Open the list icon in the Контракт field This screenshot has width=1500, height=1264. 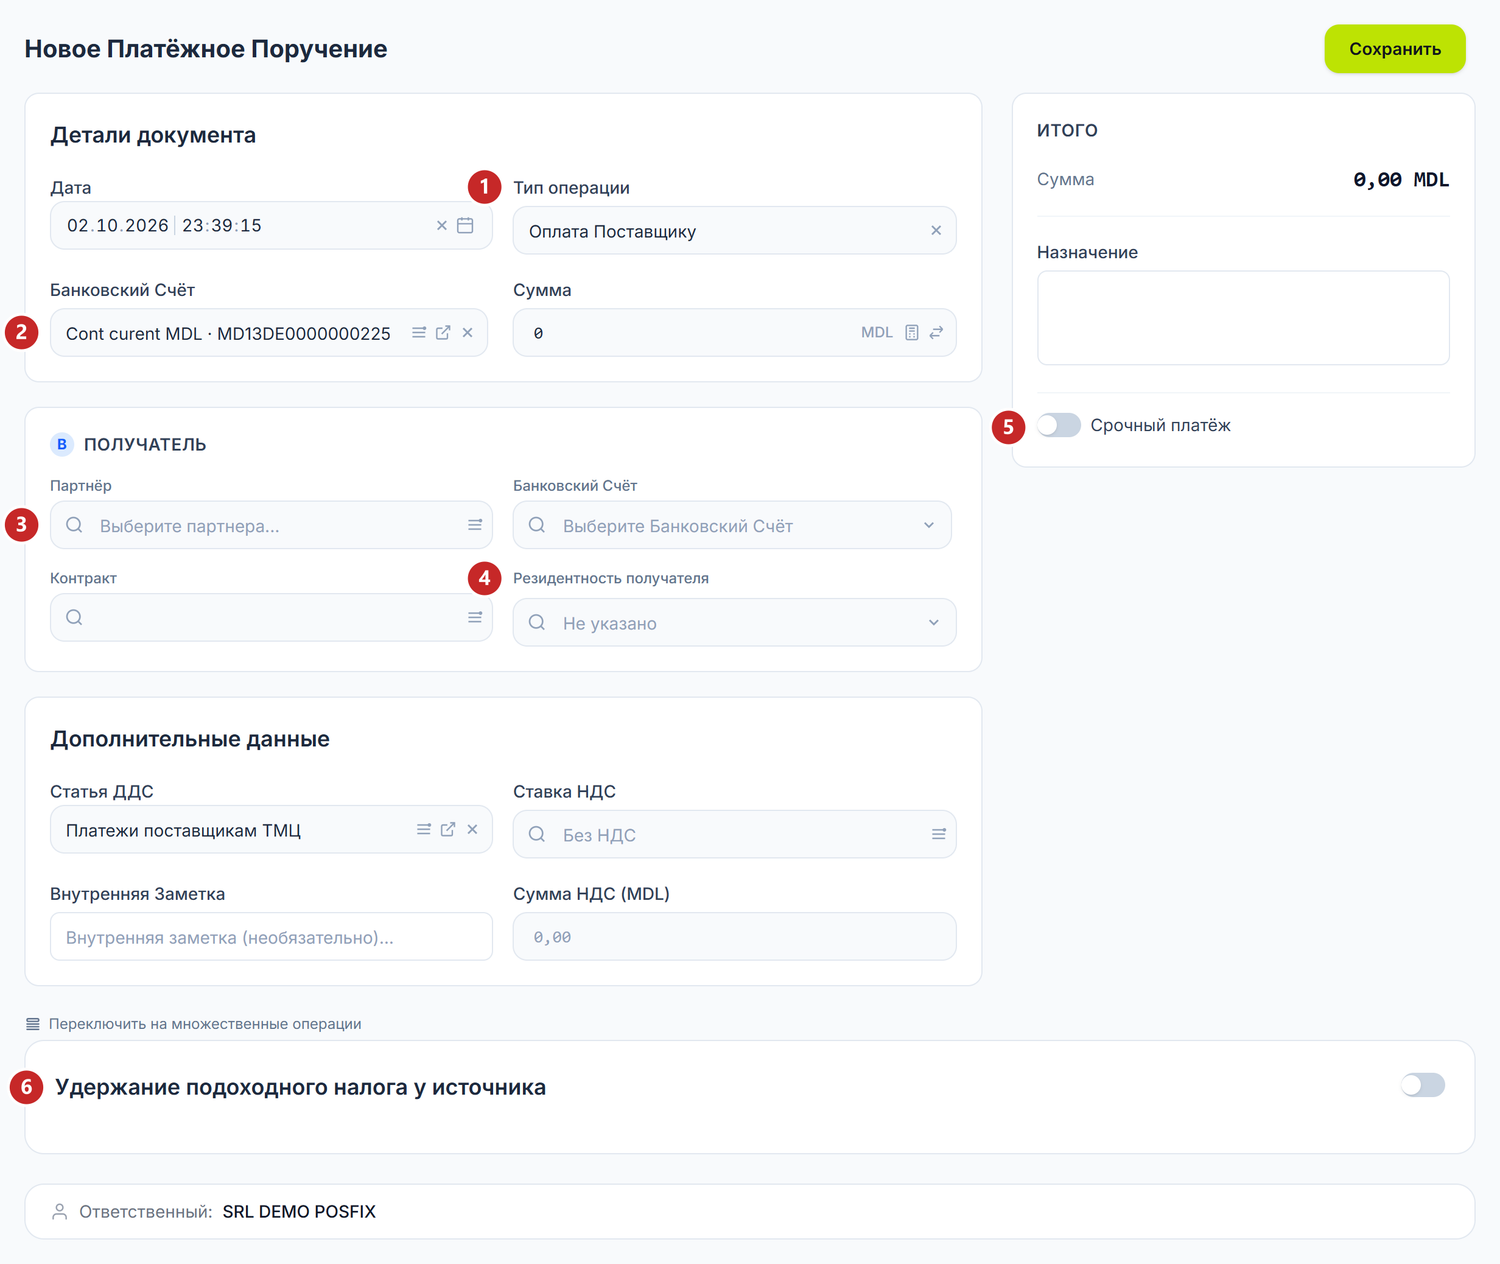pos(475,618)
